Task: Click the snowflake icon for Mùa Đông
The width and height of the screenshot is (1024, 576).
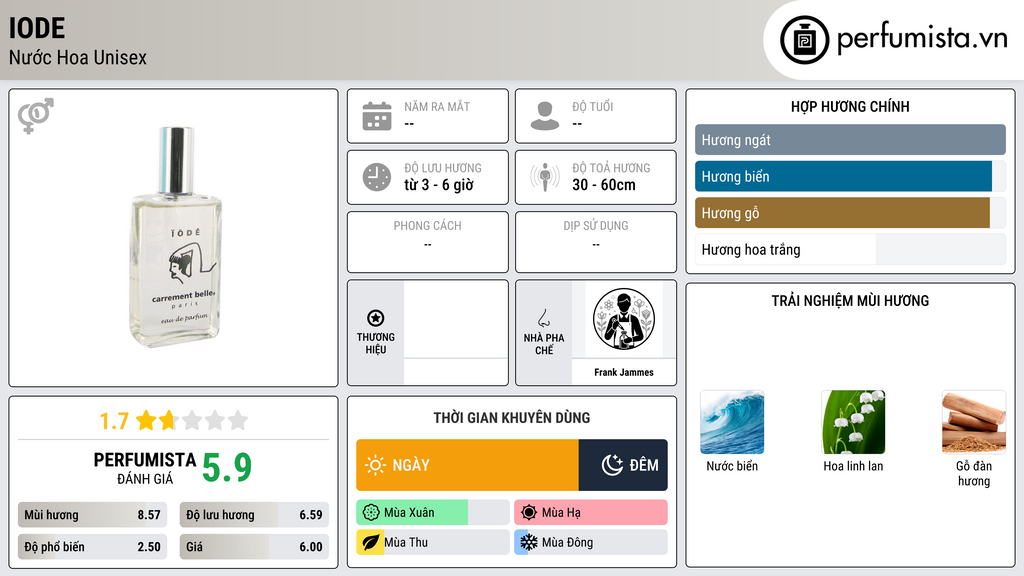Action: tap(529, 542)
